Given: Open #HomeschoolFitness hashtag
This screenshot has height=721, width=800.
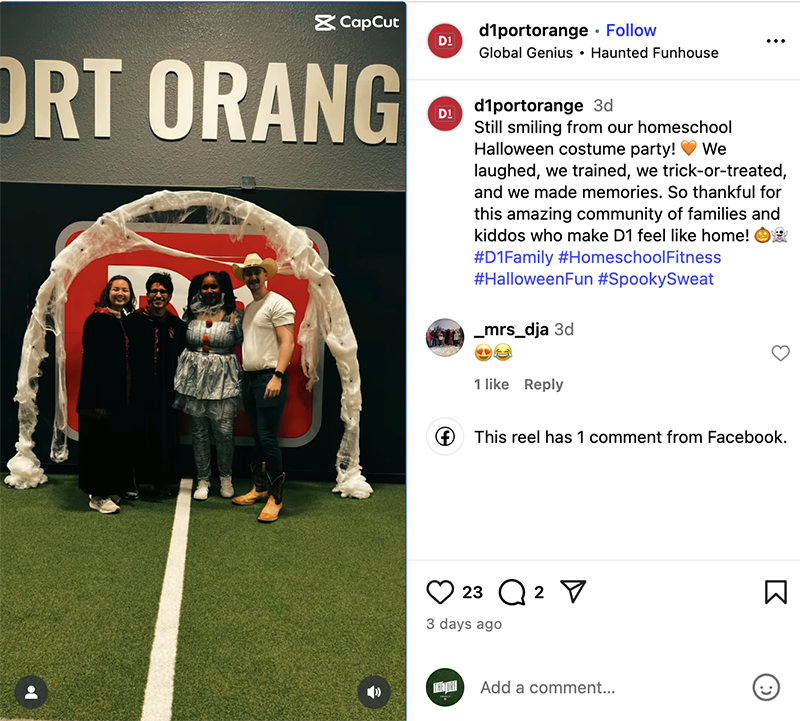Looking at the screenshot, I should pyautogui.click(x=639, y=257).
